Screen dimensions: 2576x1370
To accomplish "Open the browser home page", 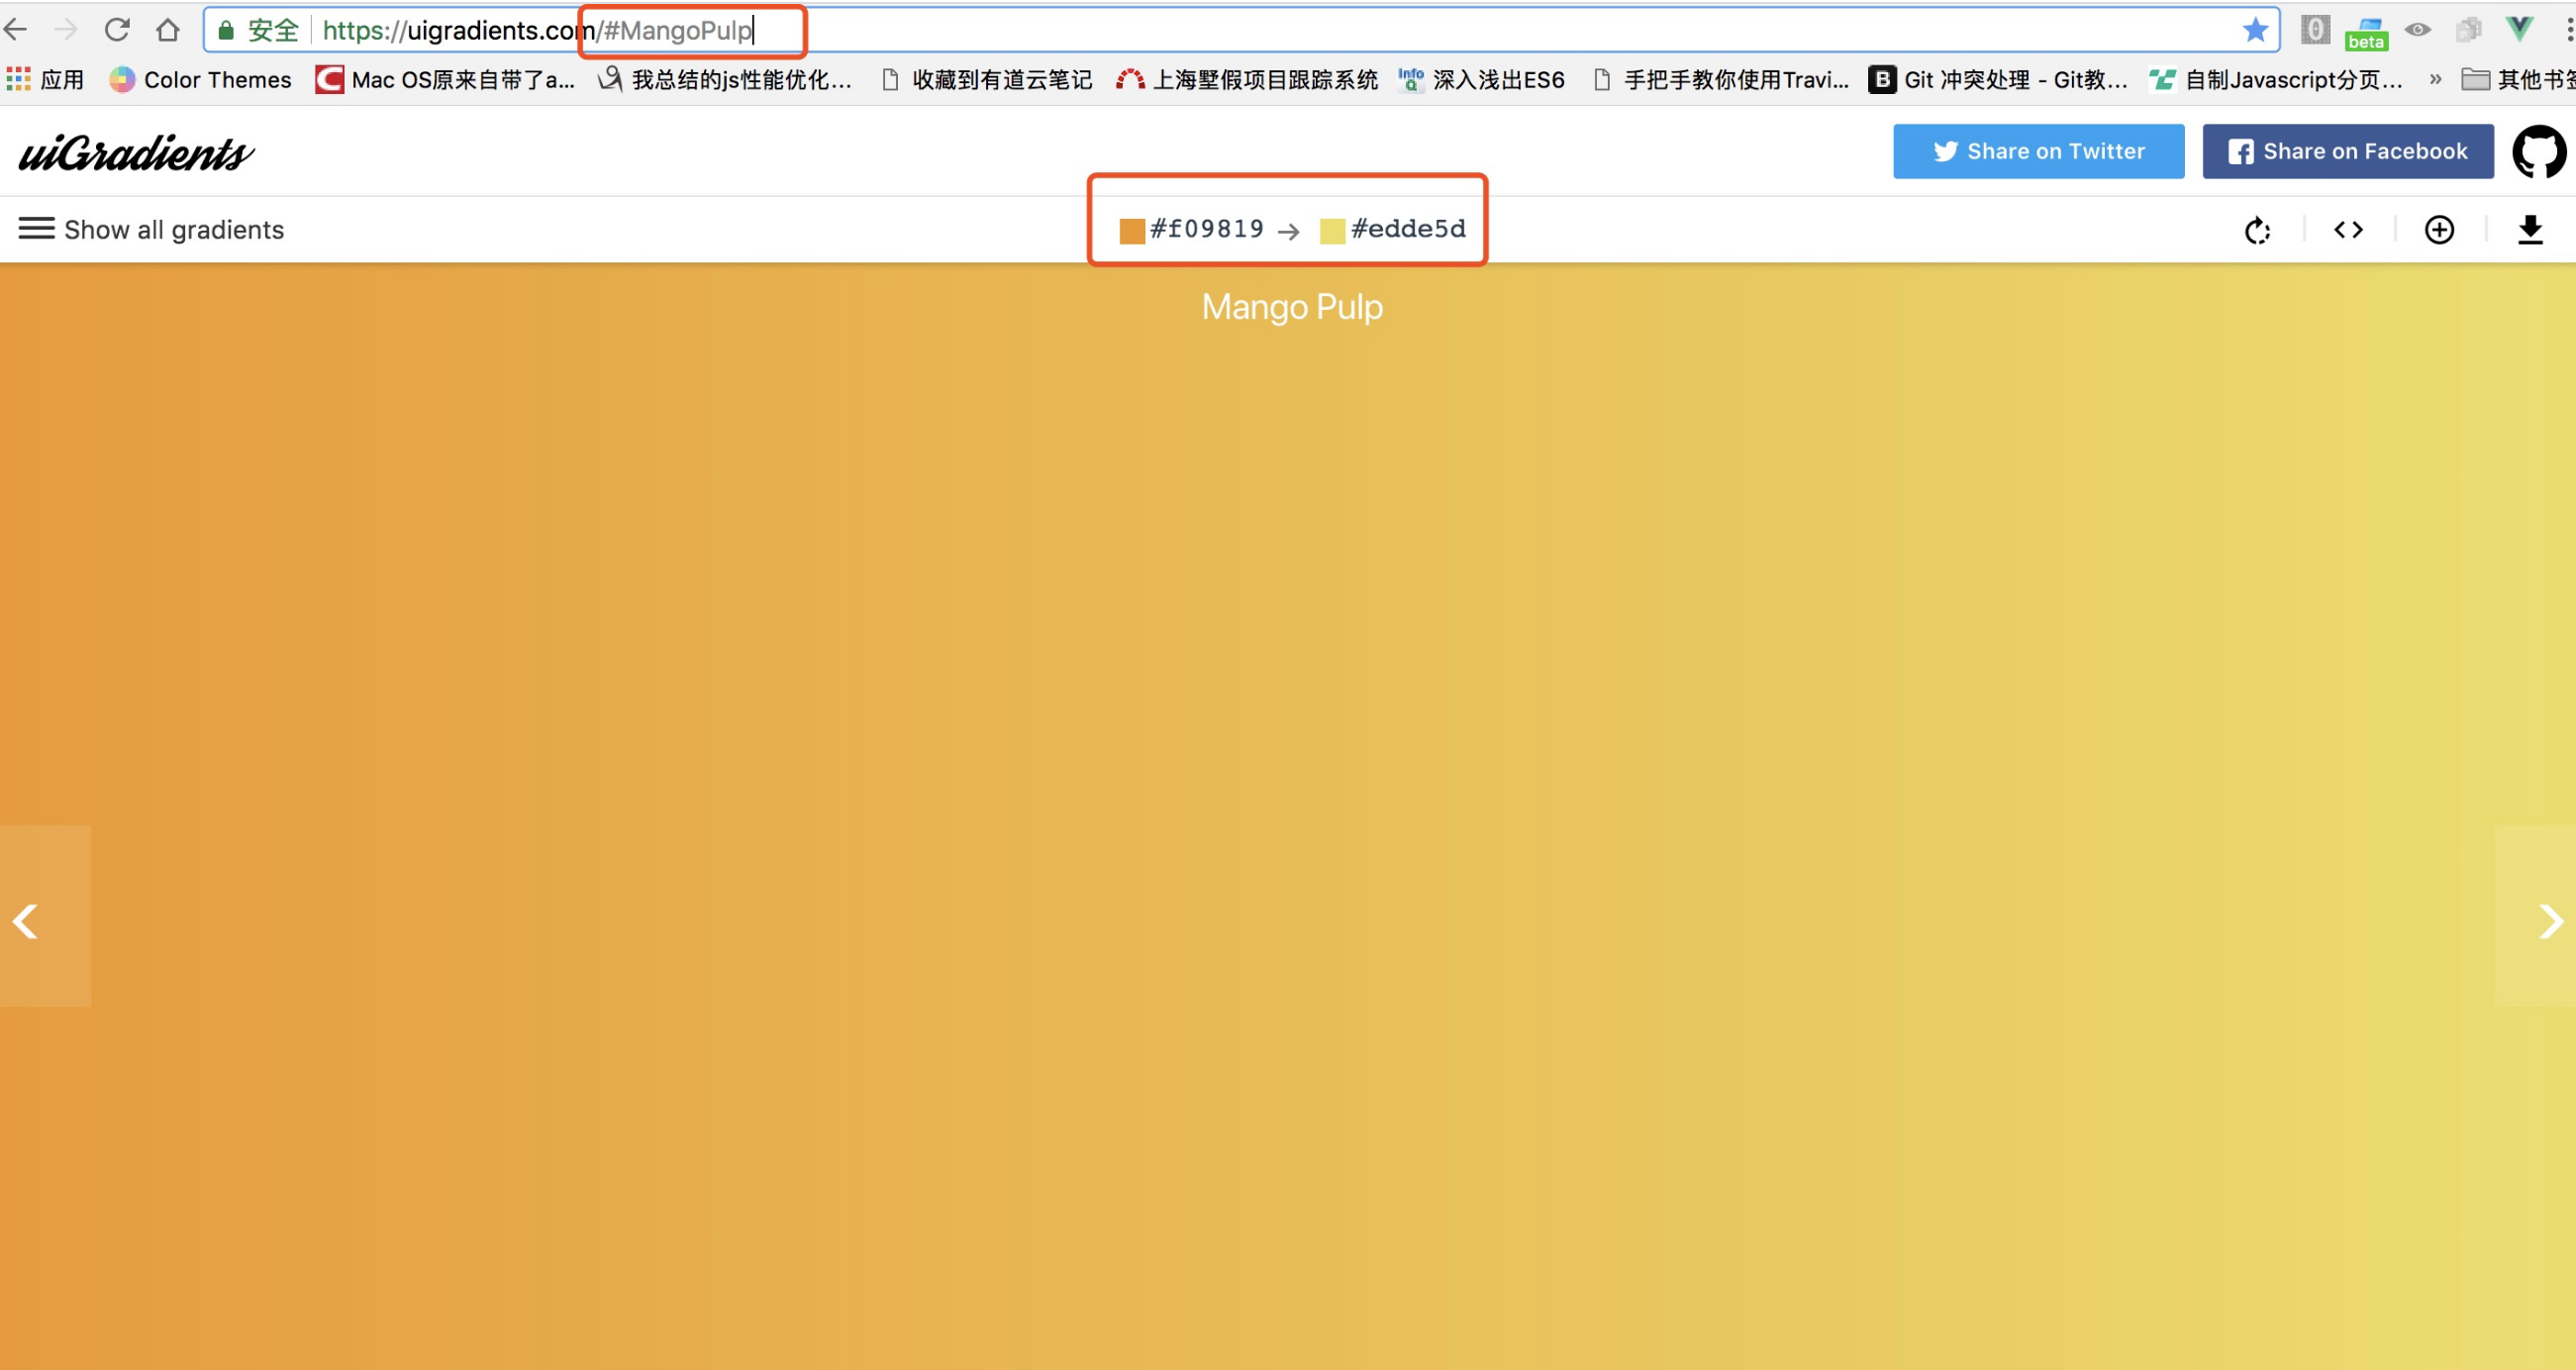I will tap(167, 29).
